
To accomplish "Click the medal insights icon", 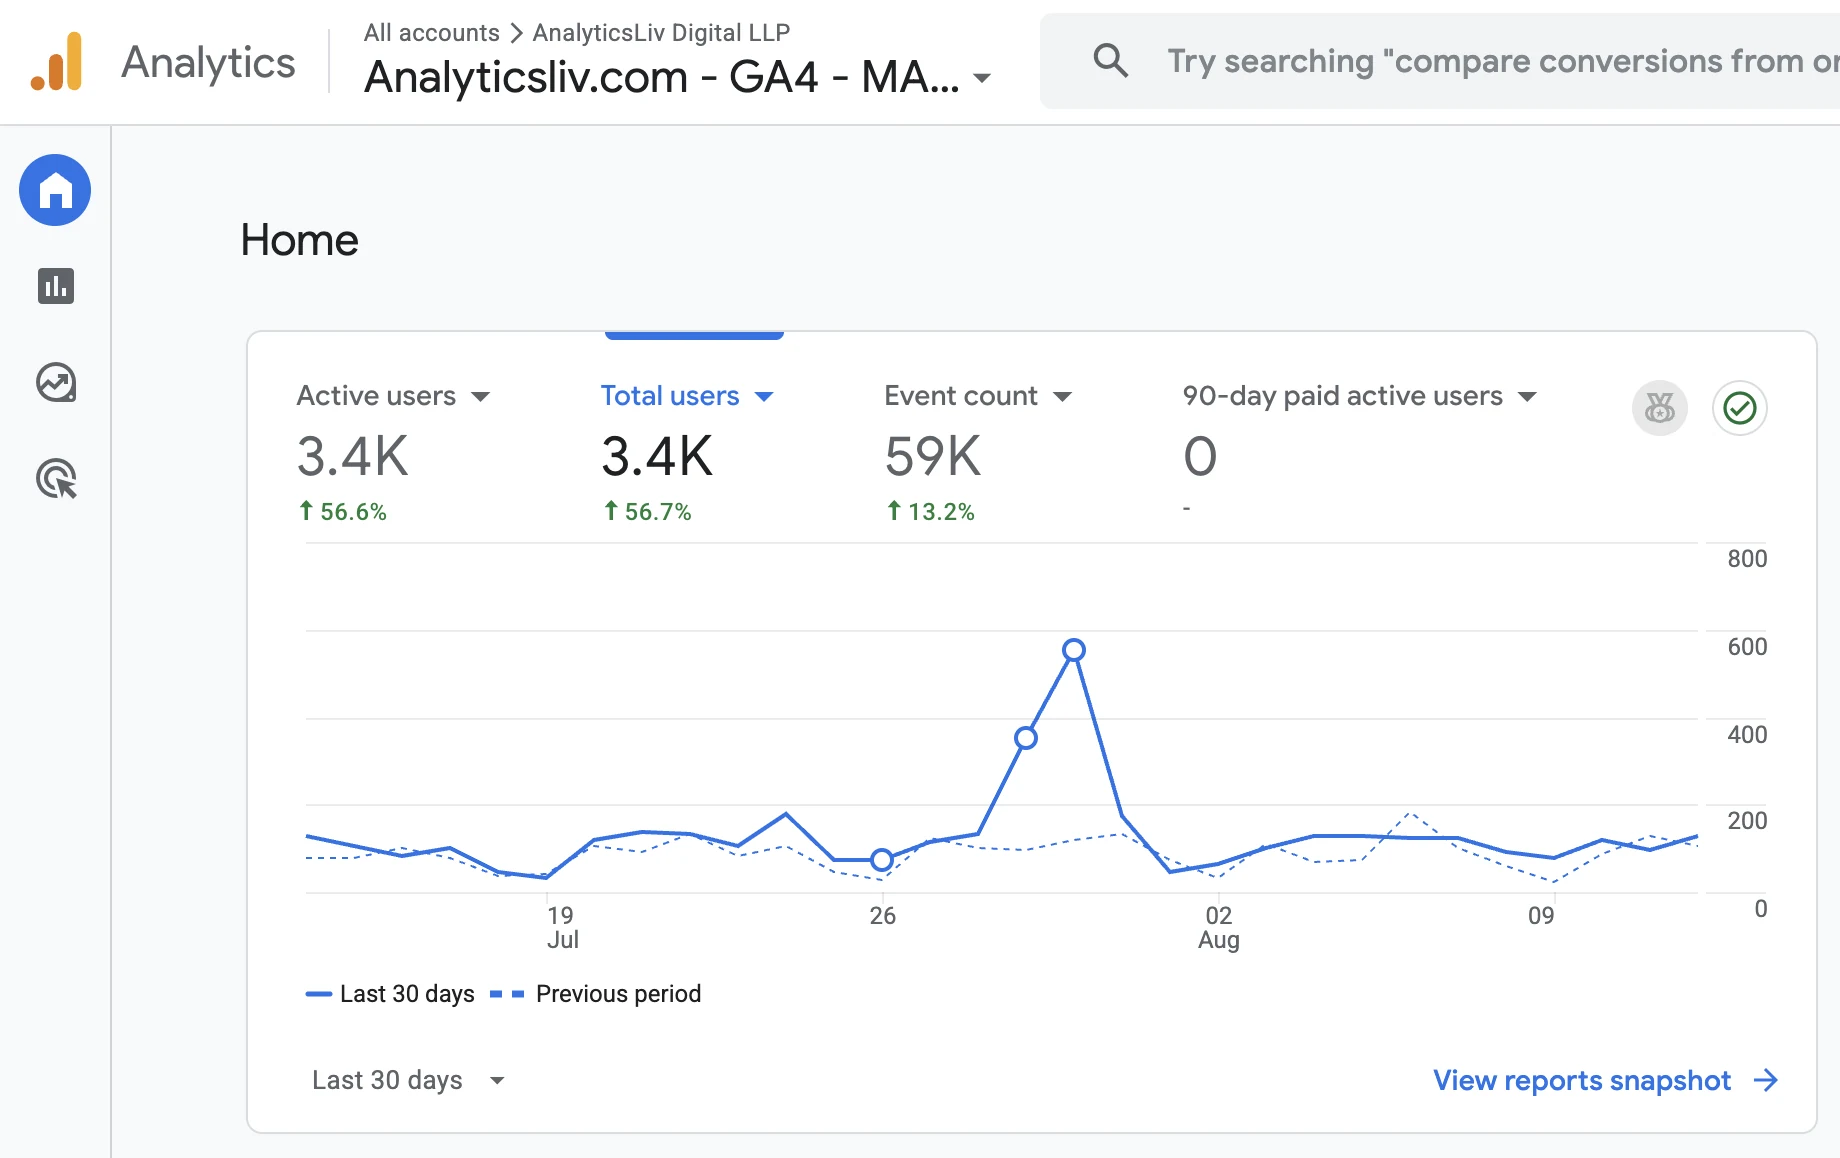I will (1660, 408).
